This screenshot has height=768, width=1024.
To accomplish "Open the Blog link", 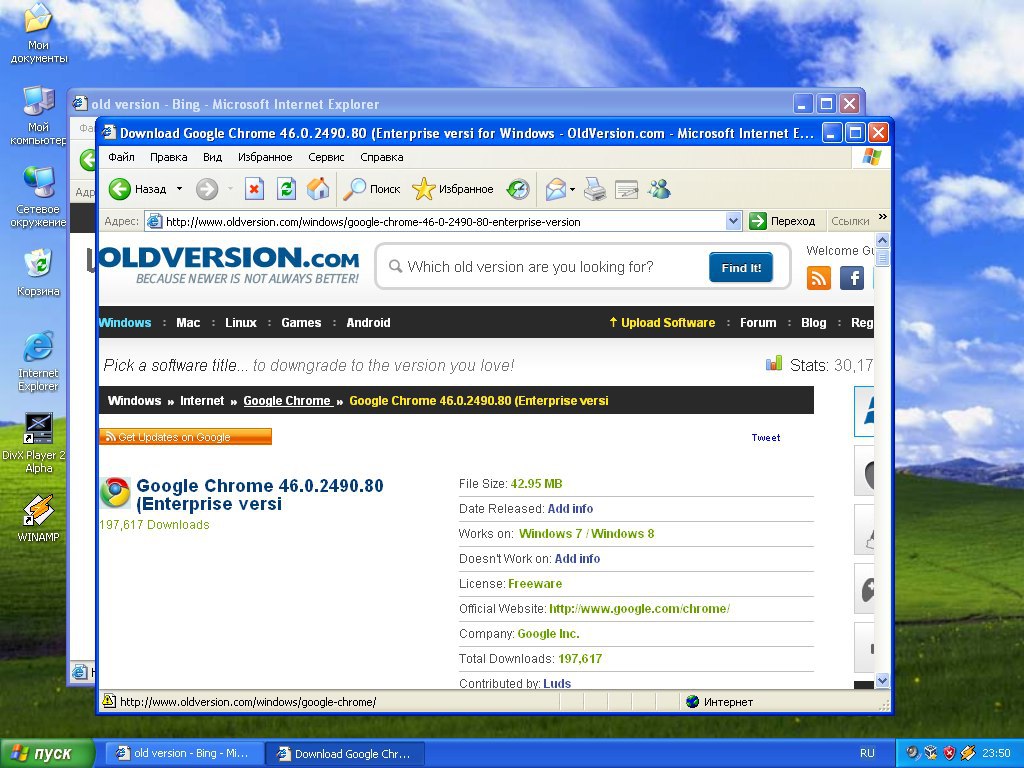I will pos(814,323).
